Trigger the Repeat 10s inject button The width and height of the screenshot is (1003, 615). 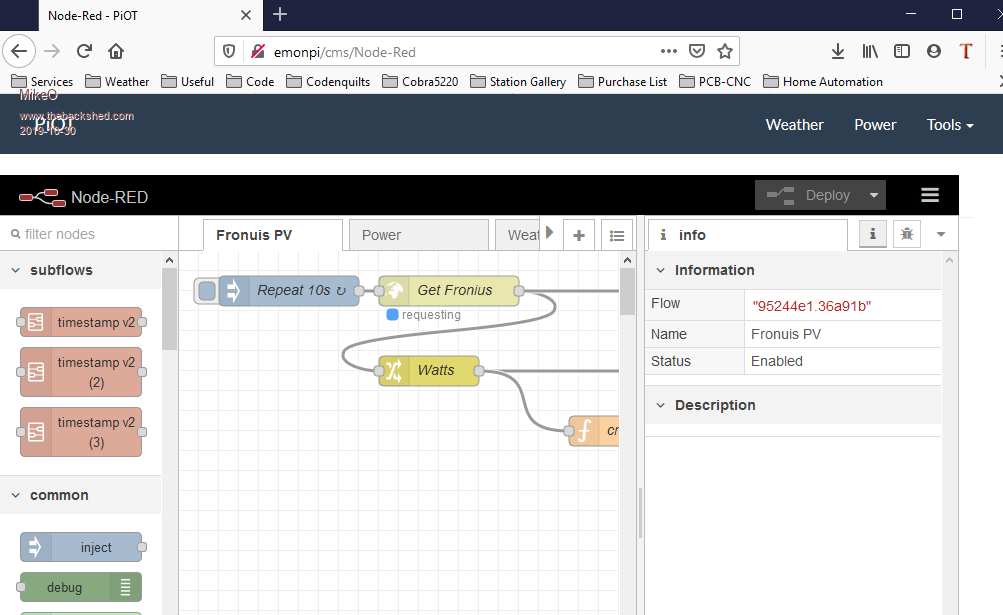207,291
